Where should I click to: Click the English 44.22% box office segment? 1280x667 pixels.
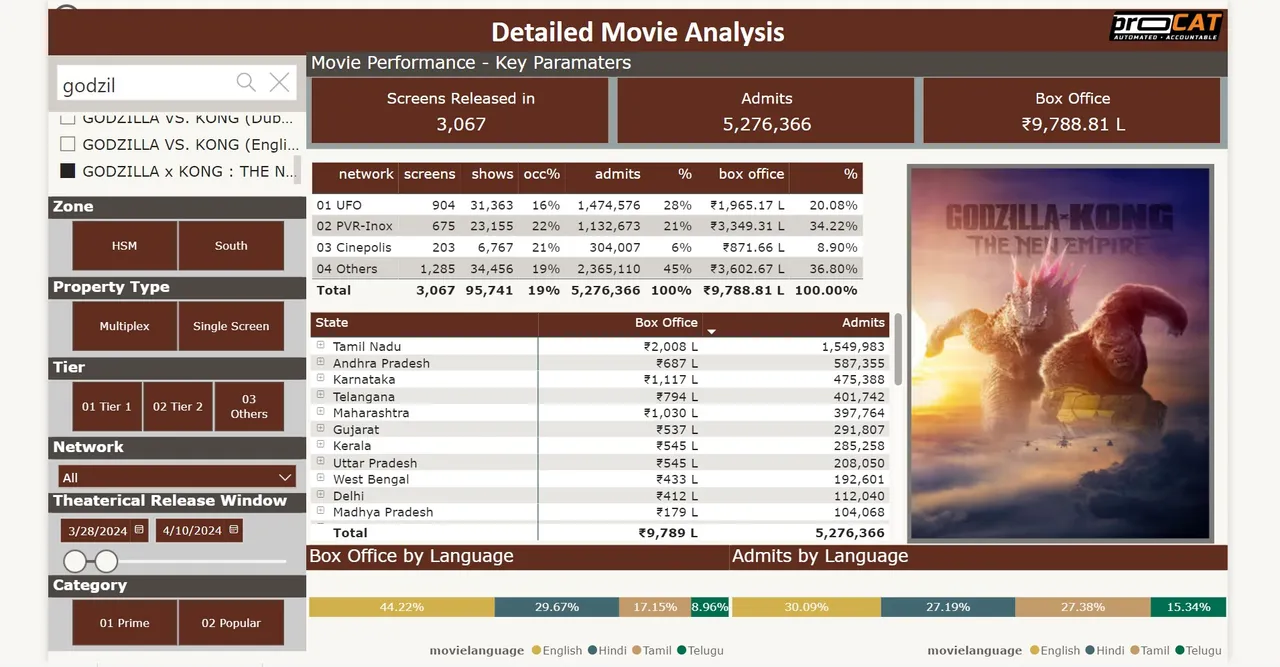(402, 607)
